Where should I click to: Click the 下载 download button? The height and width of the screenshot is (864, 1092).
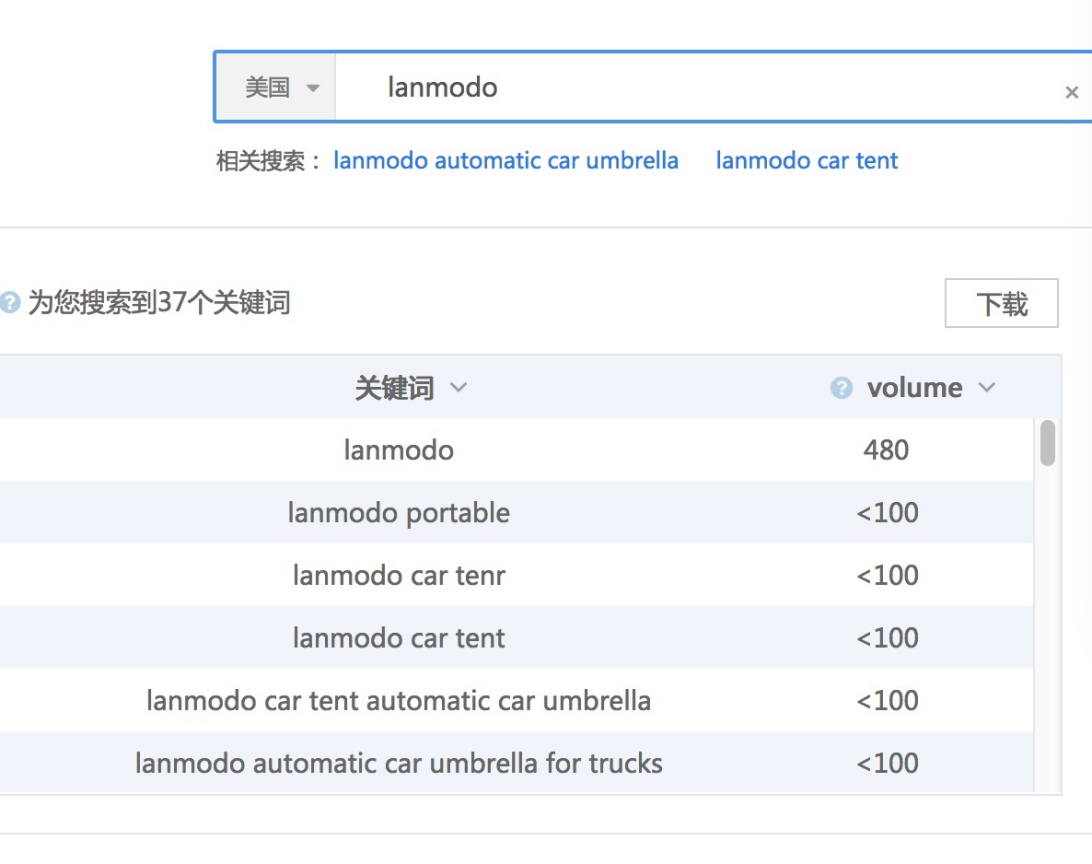pyautogui.click(x=1001, y=304)
